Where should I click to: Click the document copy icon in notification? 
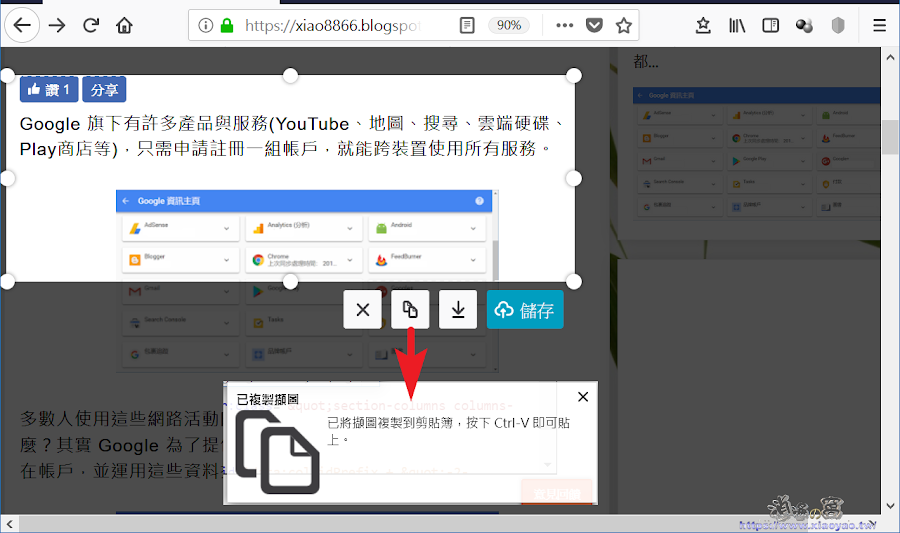[278, 452]
